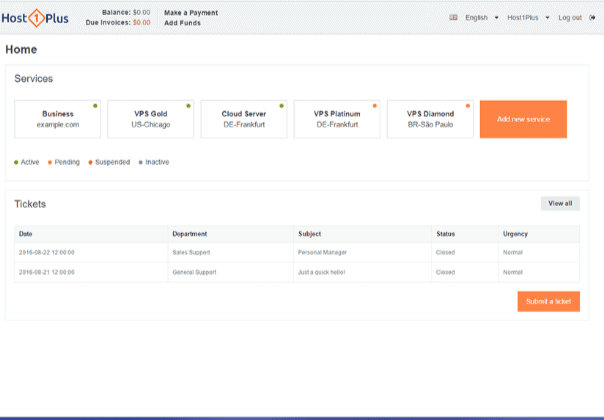This screenshot has height=420, width=604.
Task: Click the Active legend label
Action: [x=30, y=162]
